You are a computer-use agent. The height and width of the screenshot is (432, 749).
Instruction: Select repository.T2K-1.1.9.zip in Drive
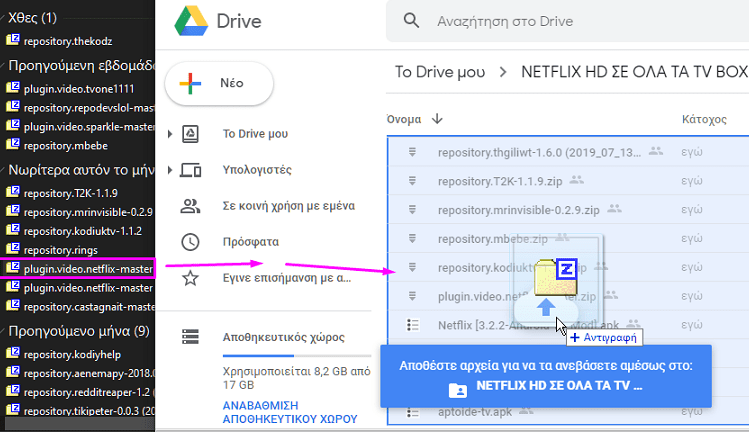point(568,181)
